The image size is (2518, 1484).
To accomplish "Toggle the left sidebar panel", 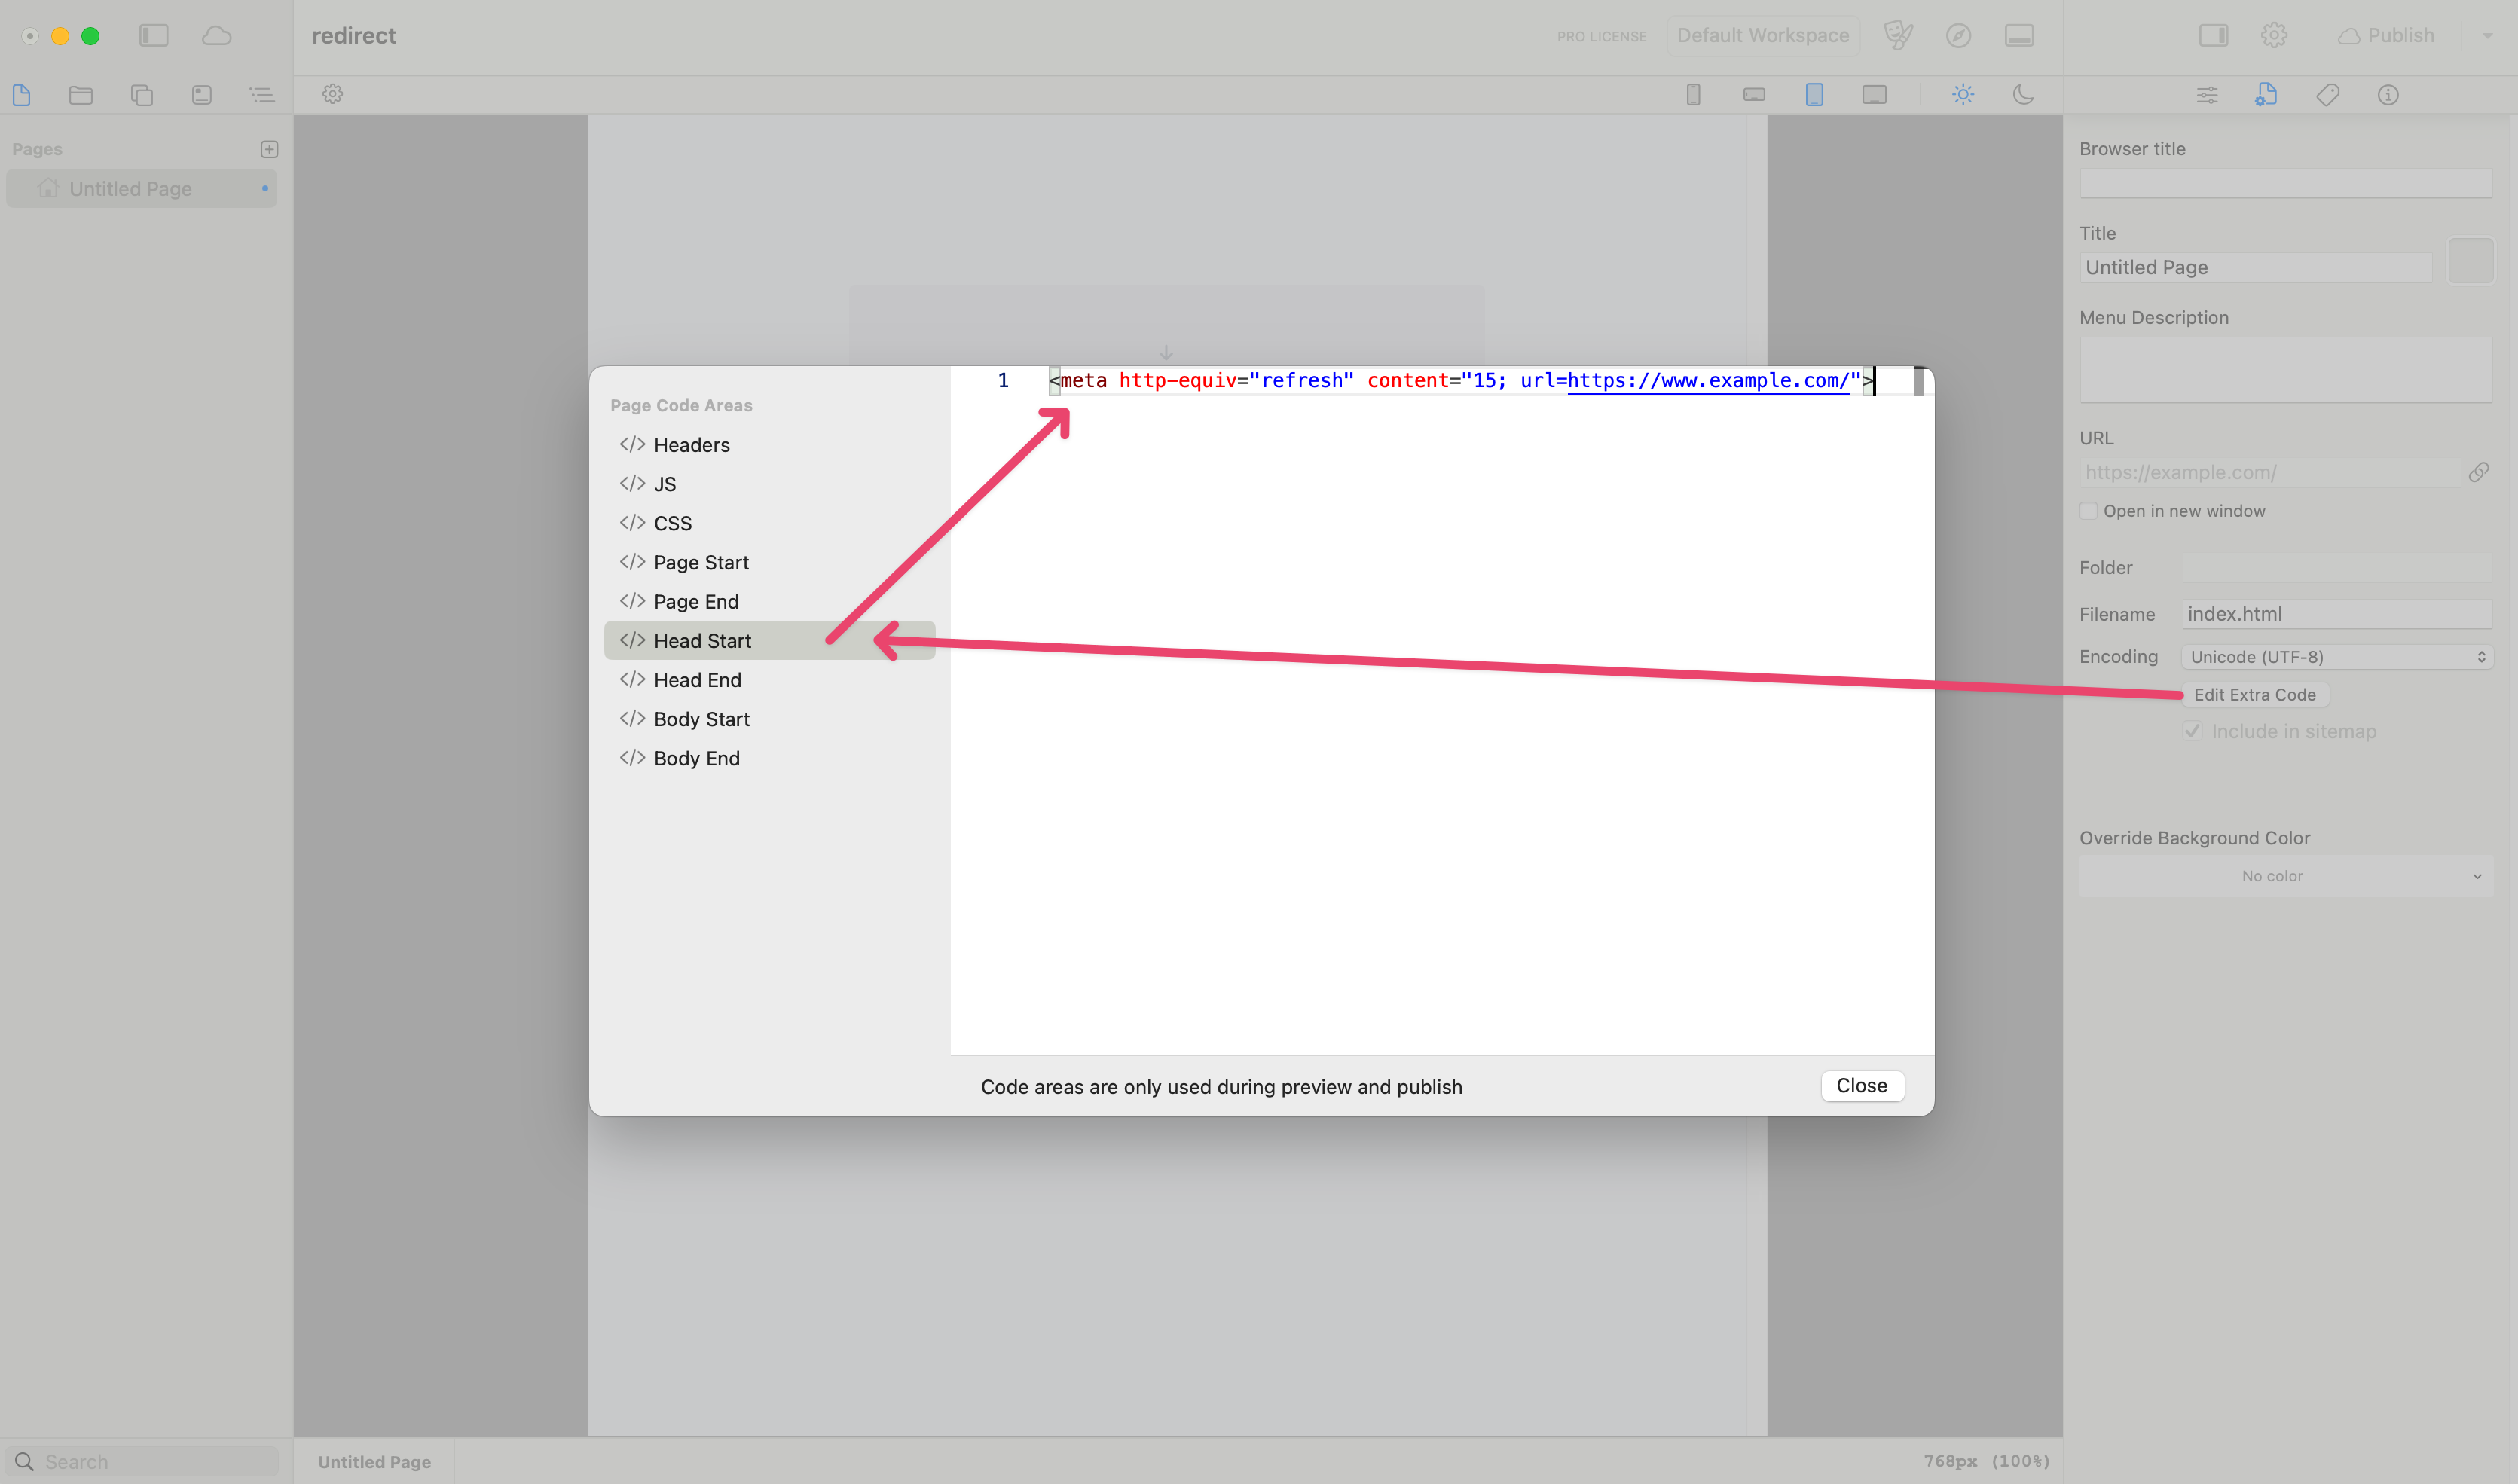I will point(153,36).
